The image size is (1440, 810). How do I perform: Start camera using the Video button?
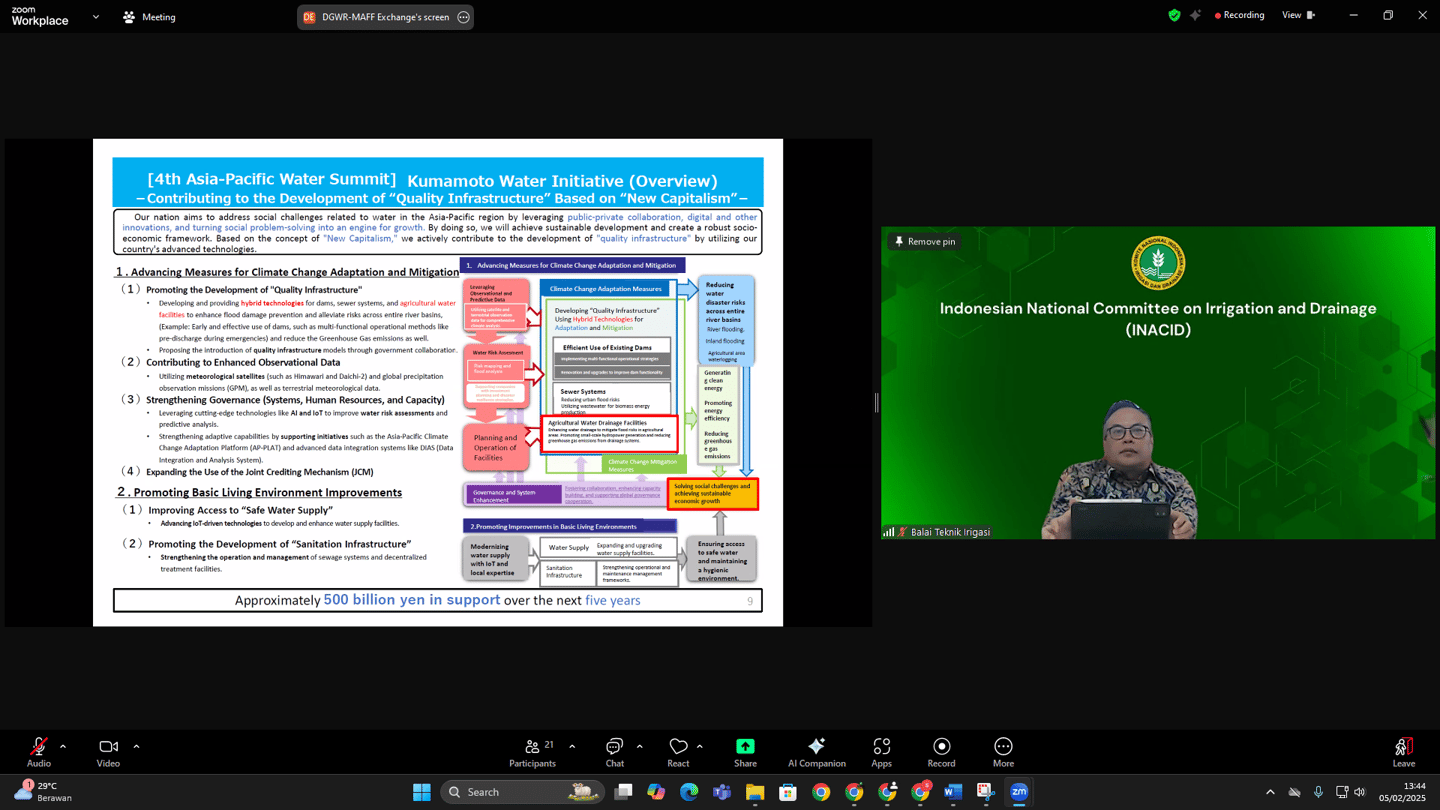[x=108, y=752]
